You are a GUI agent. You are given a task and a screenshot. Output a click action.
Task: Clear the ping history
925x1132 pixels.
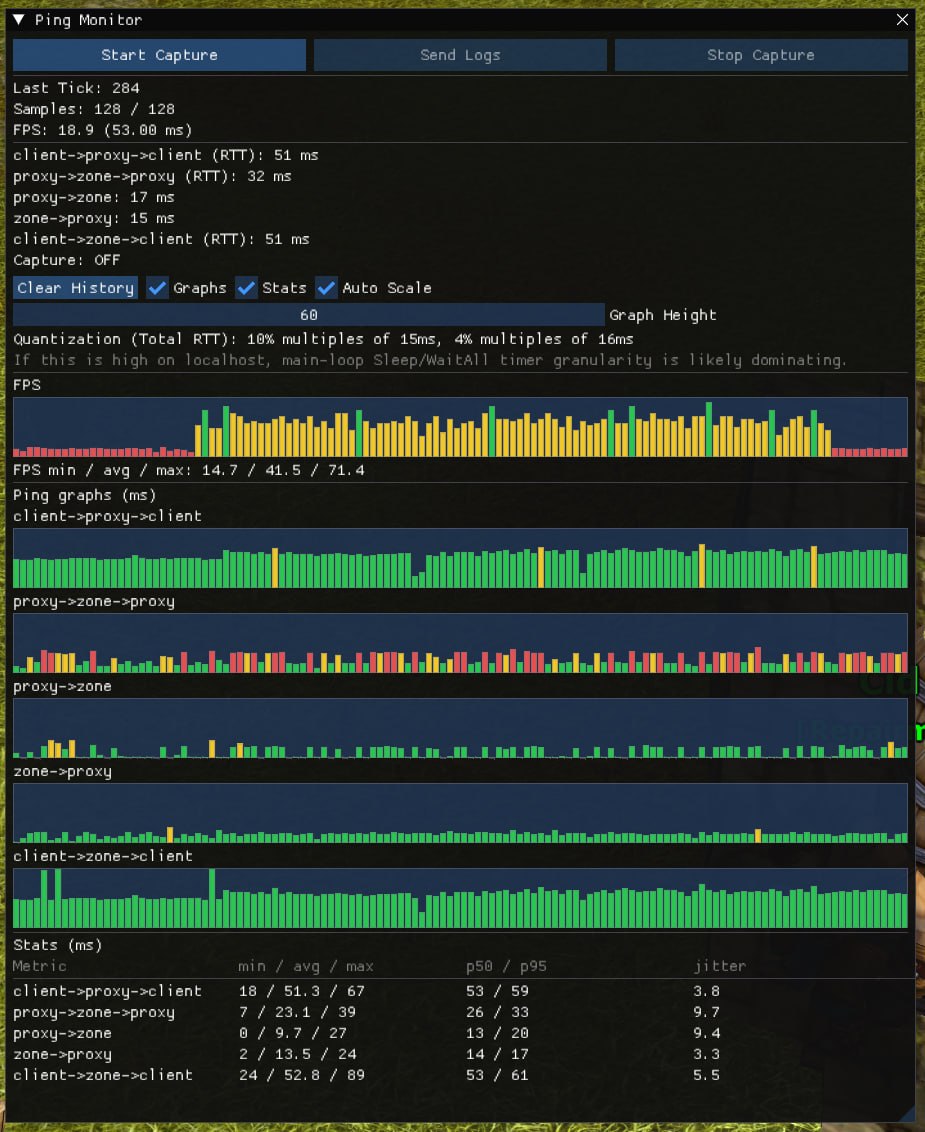click(75, 287)
